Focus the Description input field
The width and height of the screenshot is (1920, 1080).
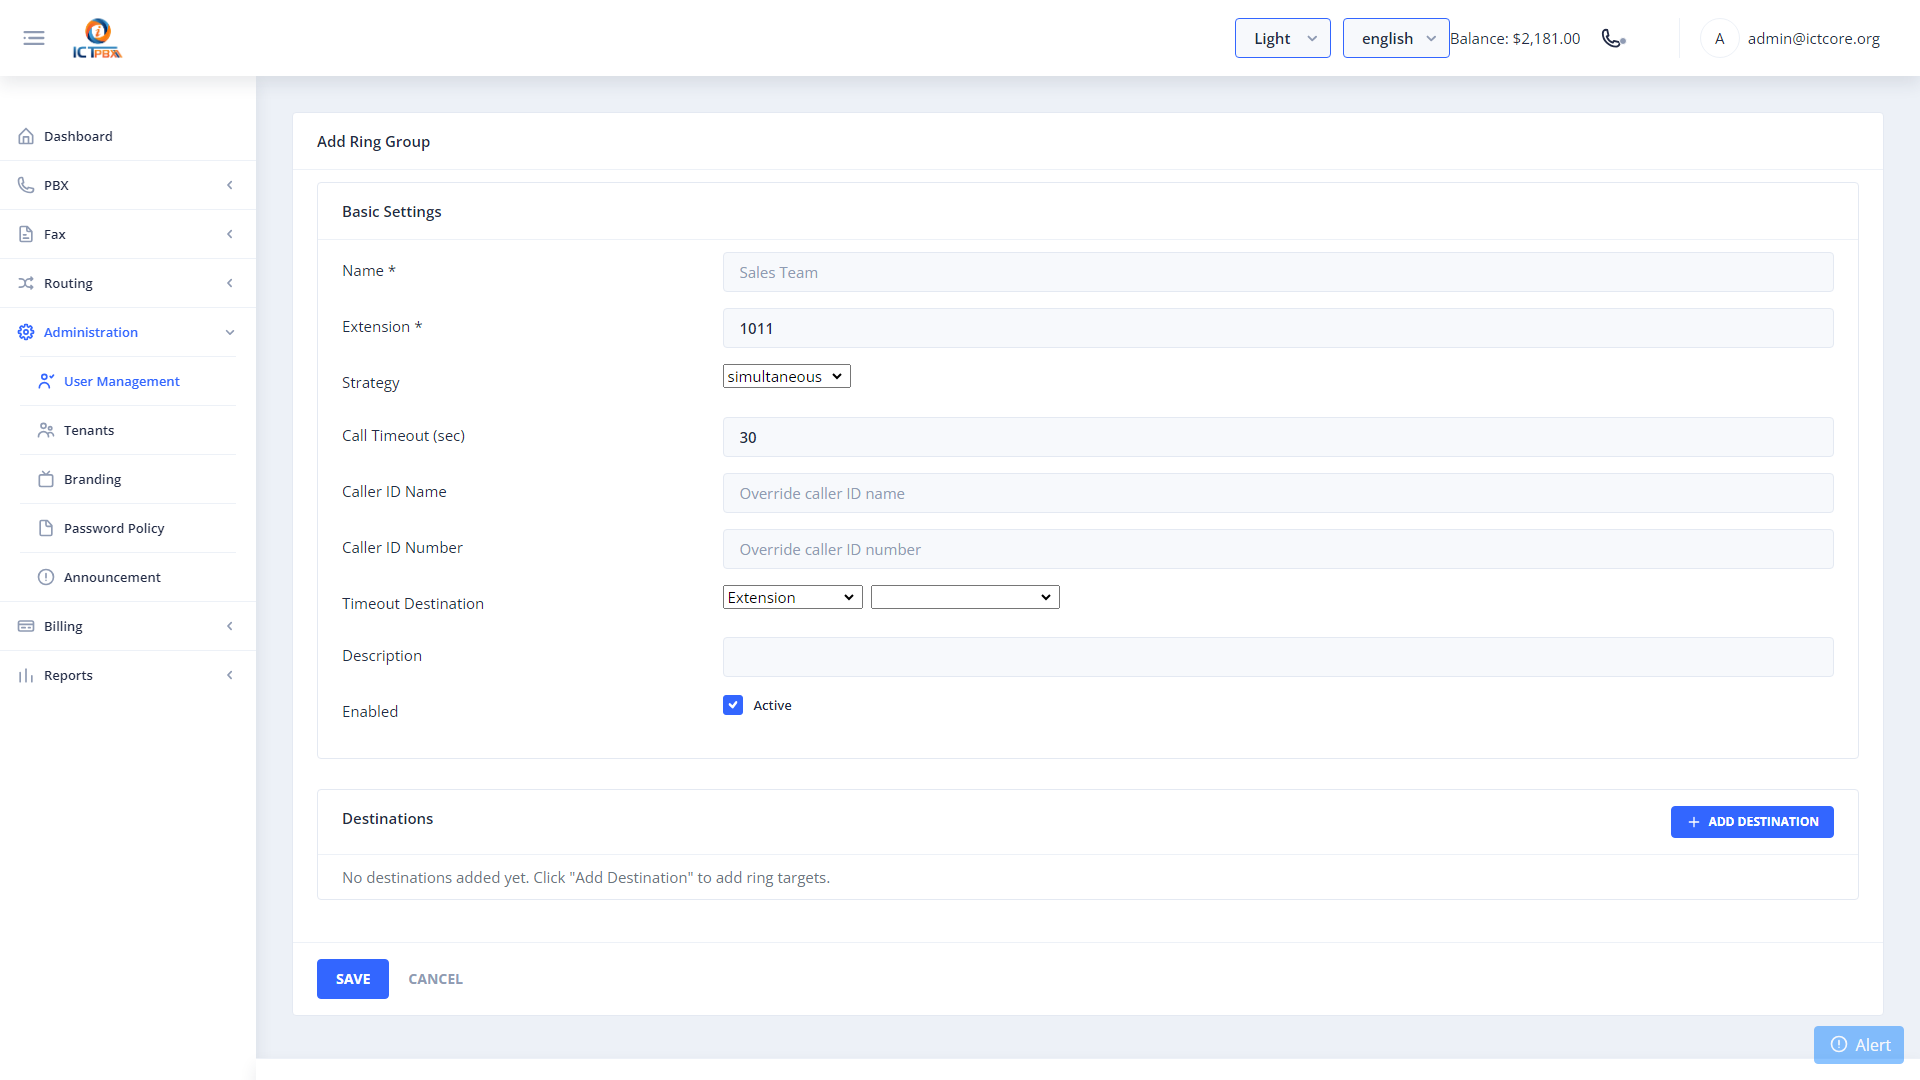1278,657
